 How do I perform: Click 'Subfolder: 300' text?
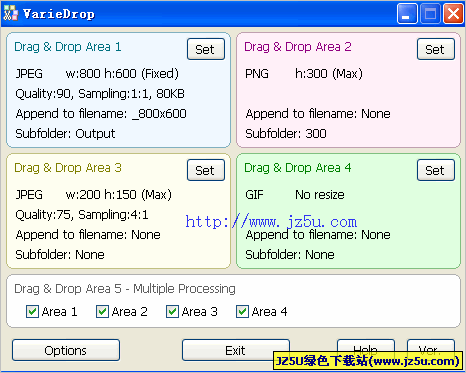[x=286, y=134]
